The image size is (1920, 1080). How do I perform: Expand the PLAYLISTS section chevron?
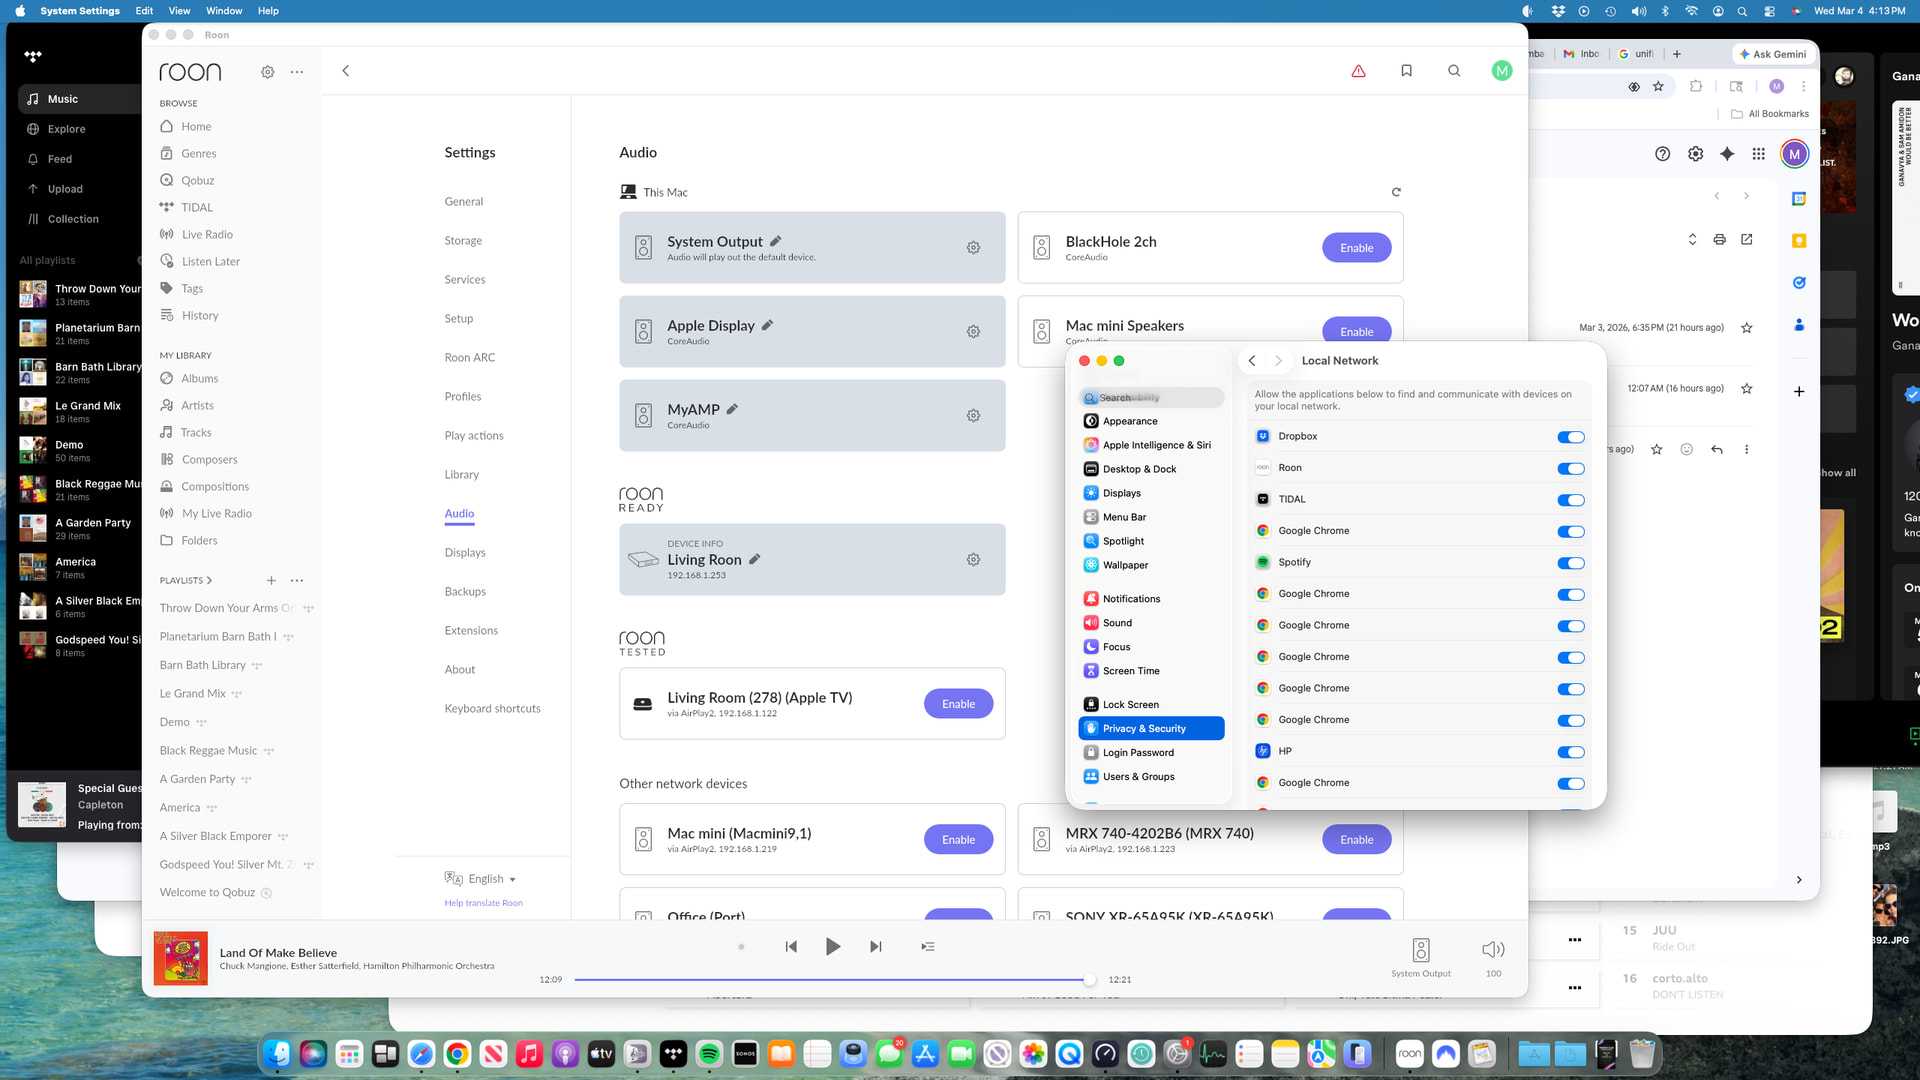tap(209, 580)
